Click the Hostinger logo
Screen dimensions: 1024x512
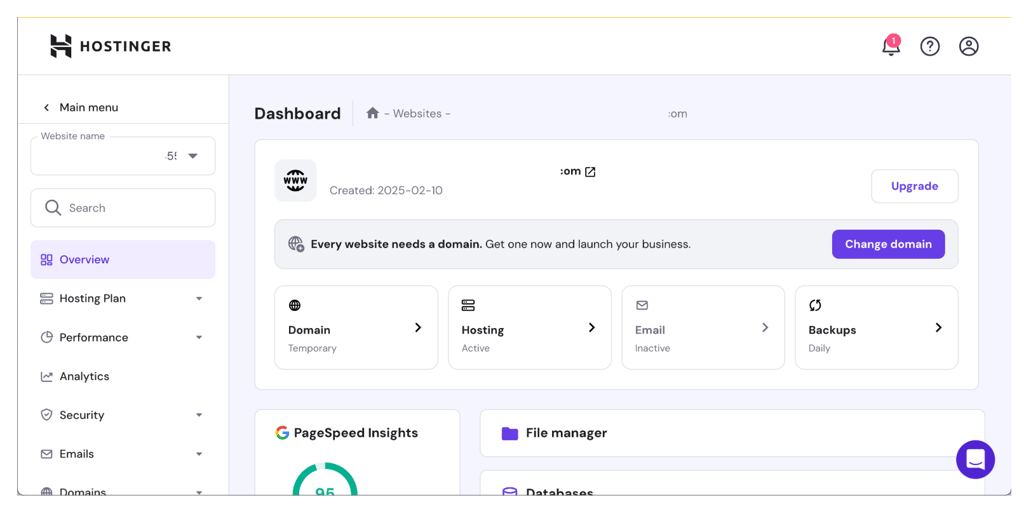click(110, 46)
